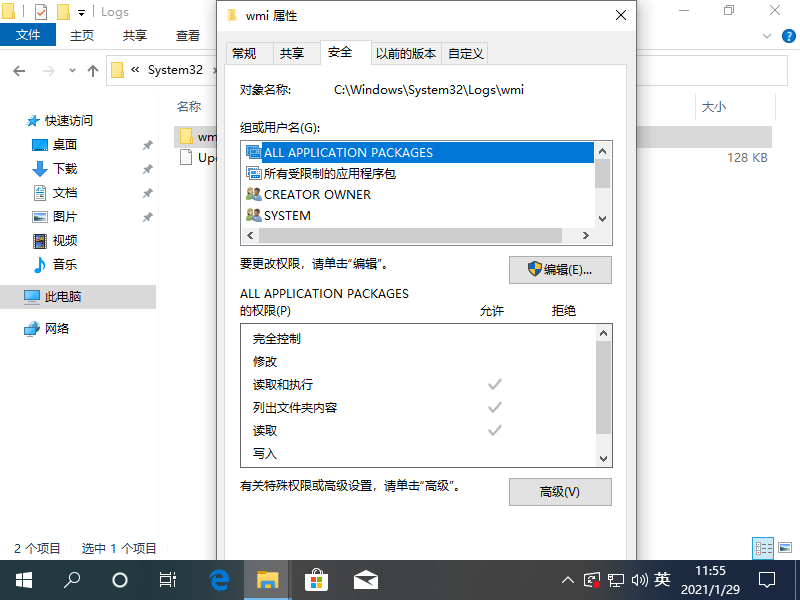Click the allow checkmark for 列出文件夹内容
Image resolution: width=800 pixels, height=600 pixels.
(494, 407)
